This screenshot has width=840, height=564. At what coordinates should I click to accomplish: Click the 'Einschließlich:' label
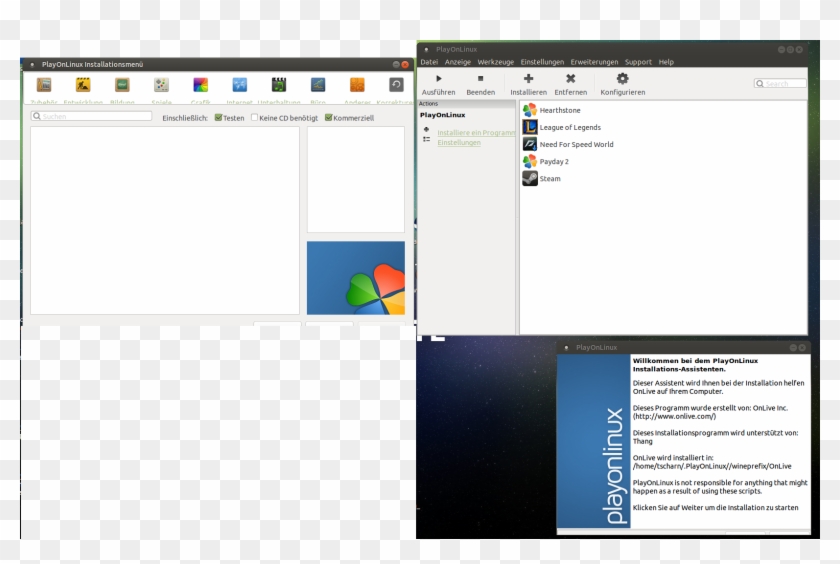tap(185, 118)
